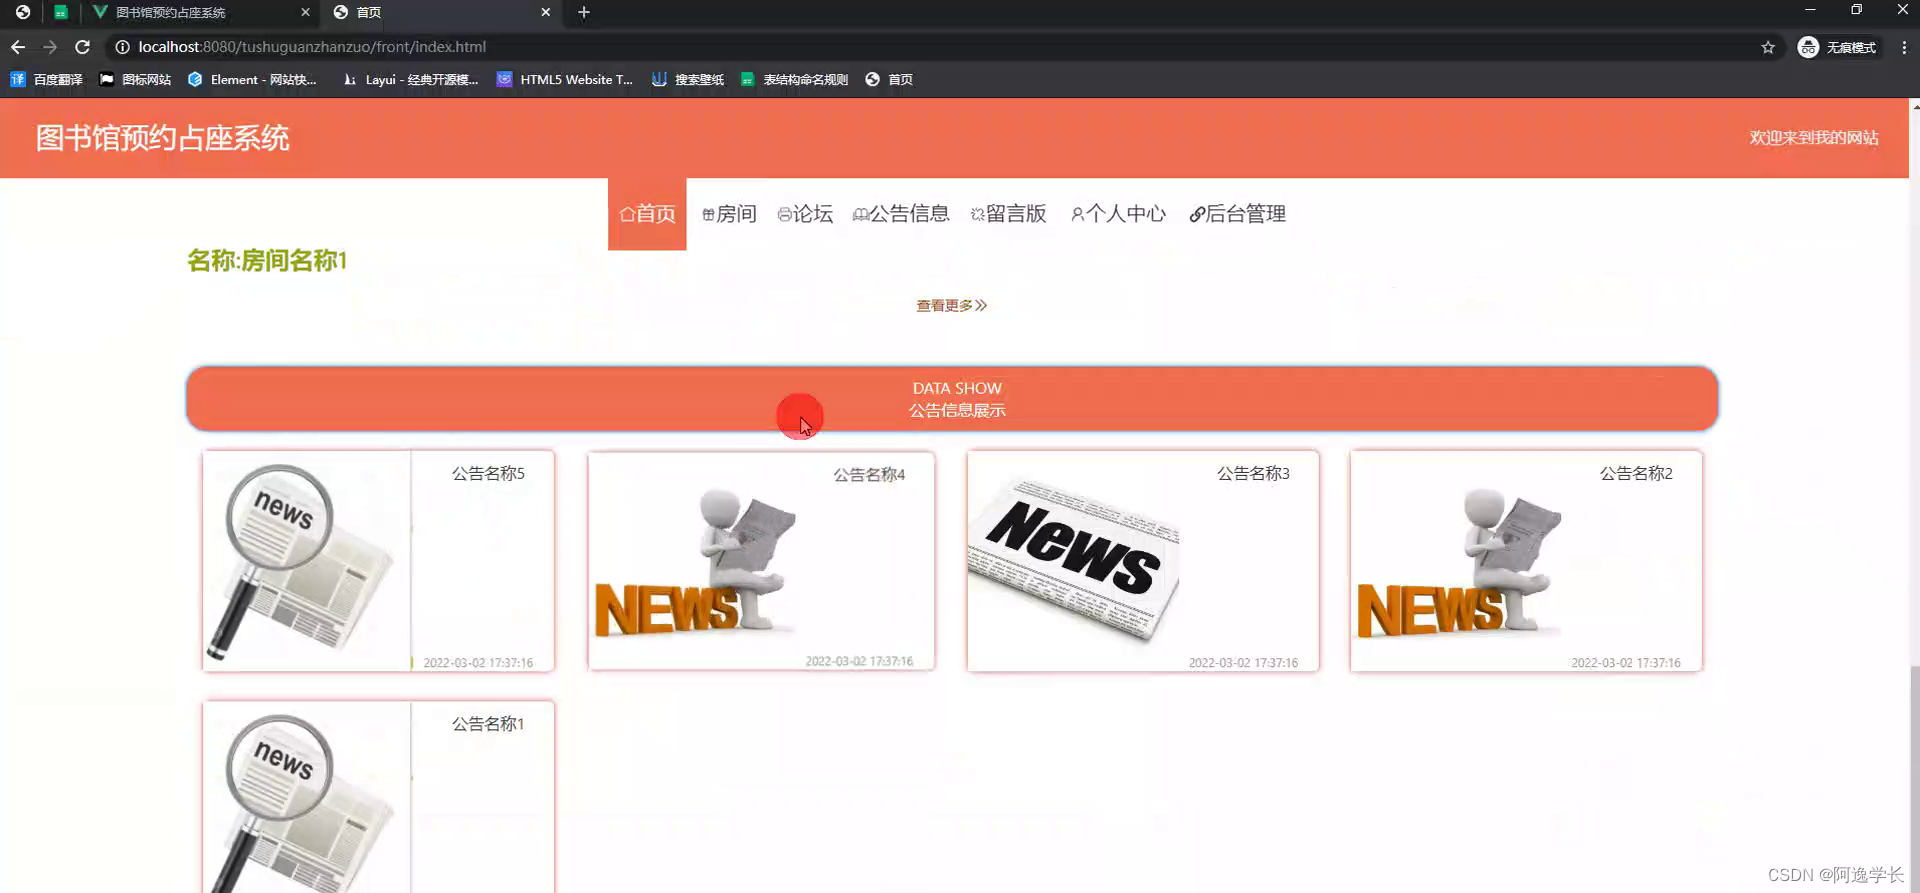Screen dimensions: 1920x893
Task: Click the DATA SHOW 公告信息展示 banner
Action: [x=952, y=399]
